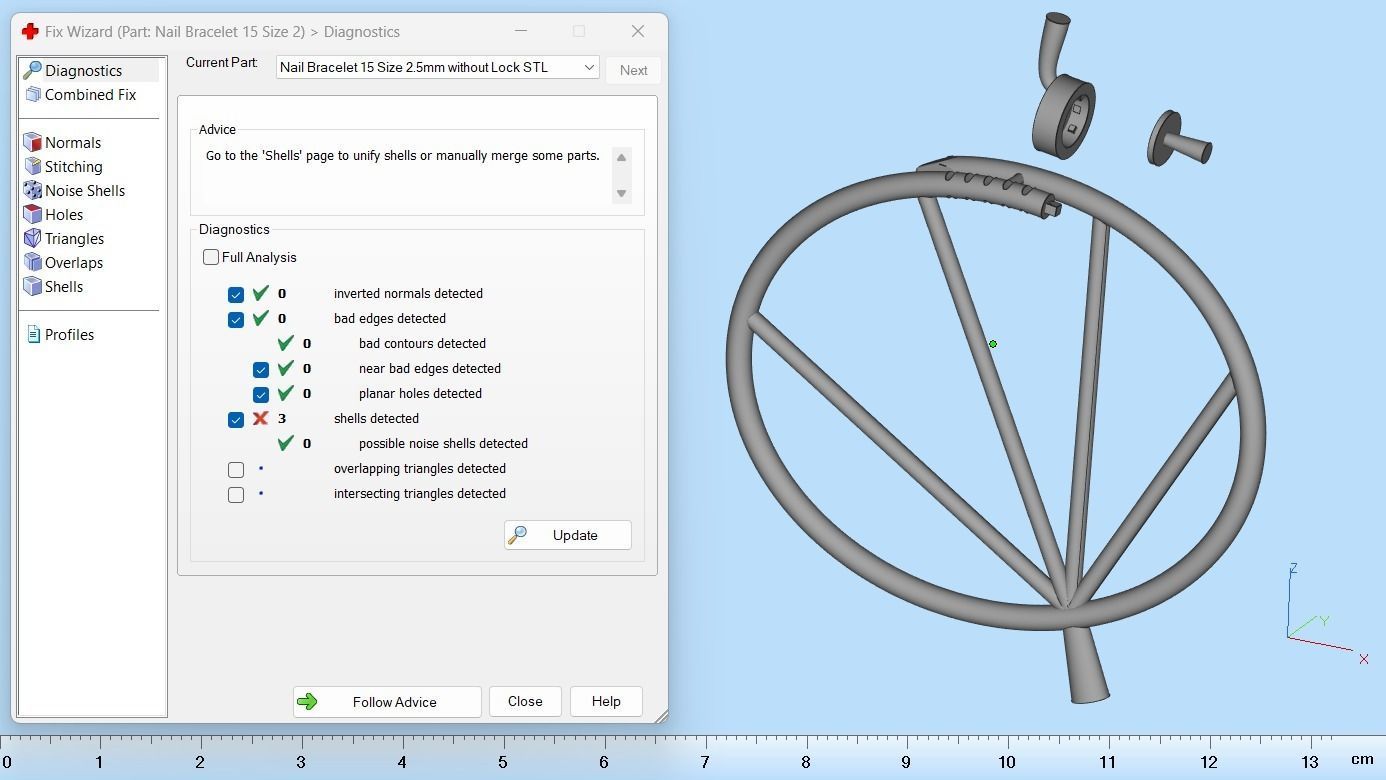1386x780 pixels.
Task: Click the green check beside planar holes detected
Action: point(286,393)
